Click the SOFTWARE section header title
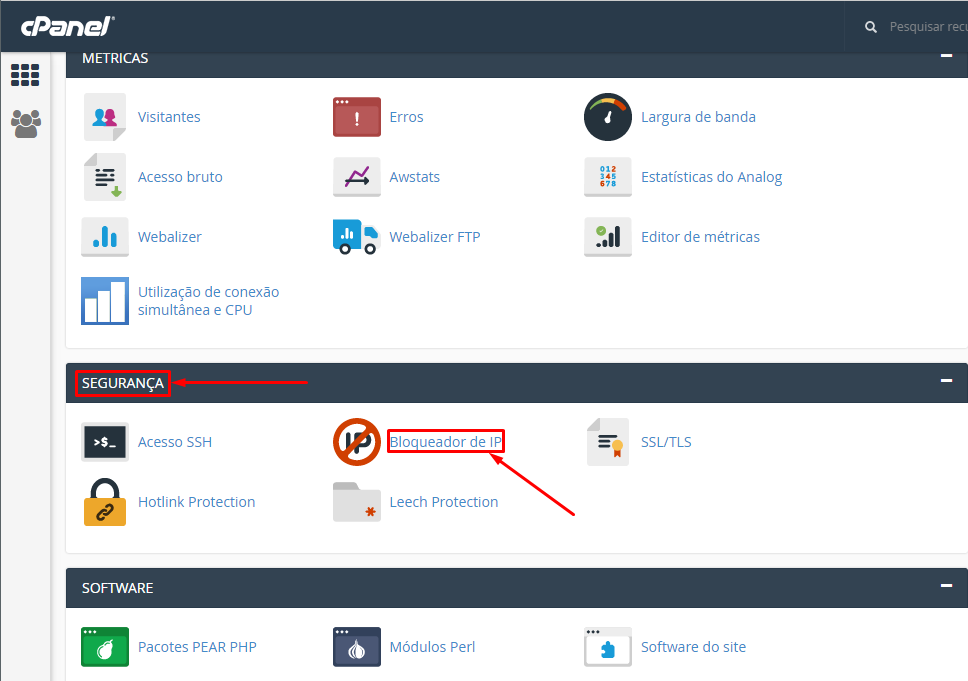 coord(117,588)
